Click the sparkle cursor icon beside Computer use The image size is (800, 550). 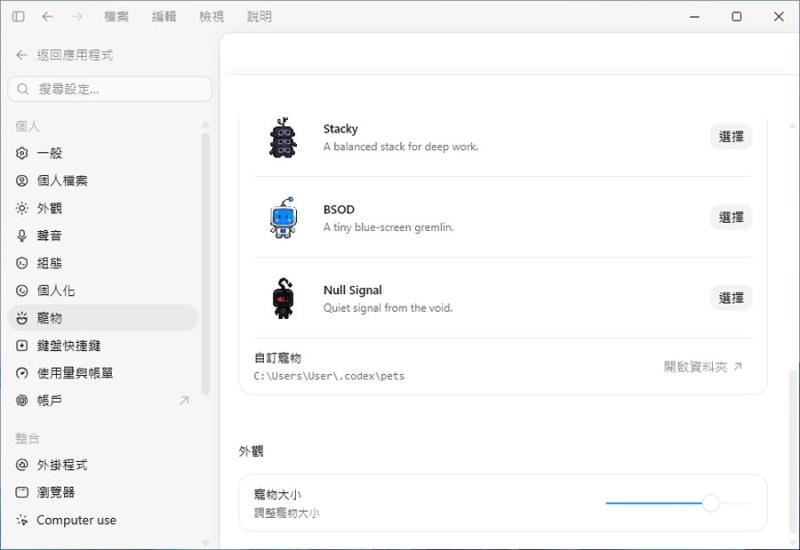click(x=22, y=520)
